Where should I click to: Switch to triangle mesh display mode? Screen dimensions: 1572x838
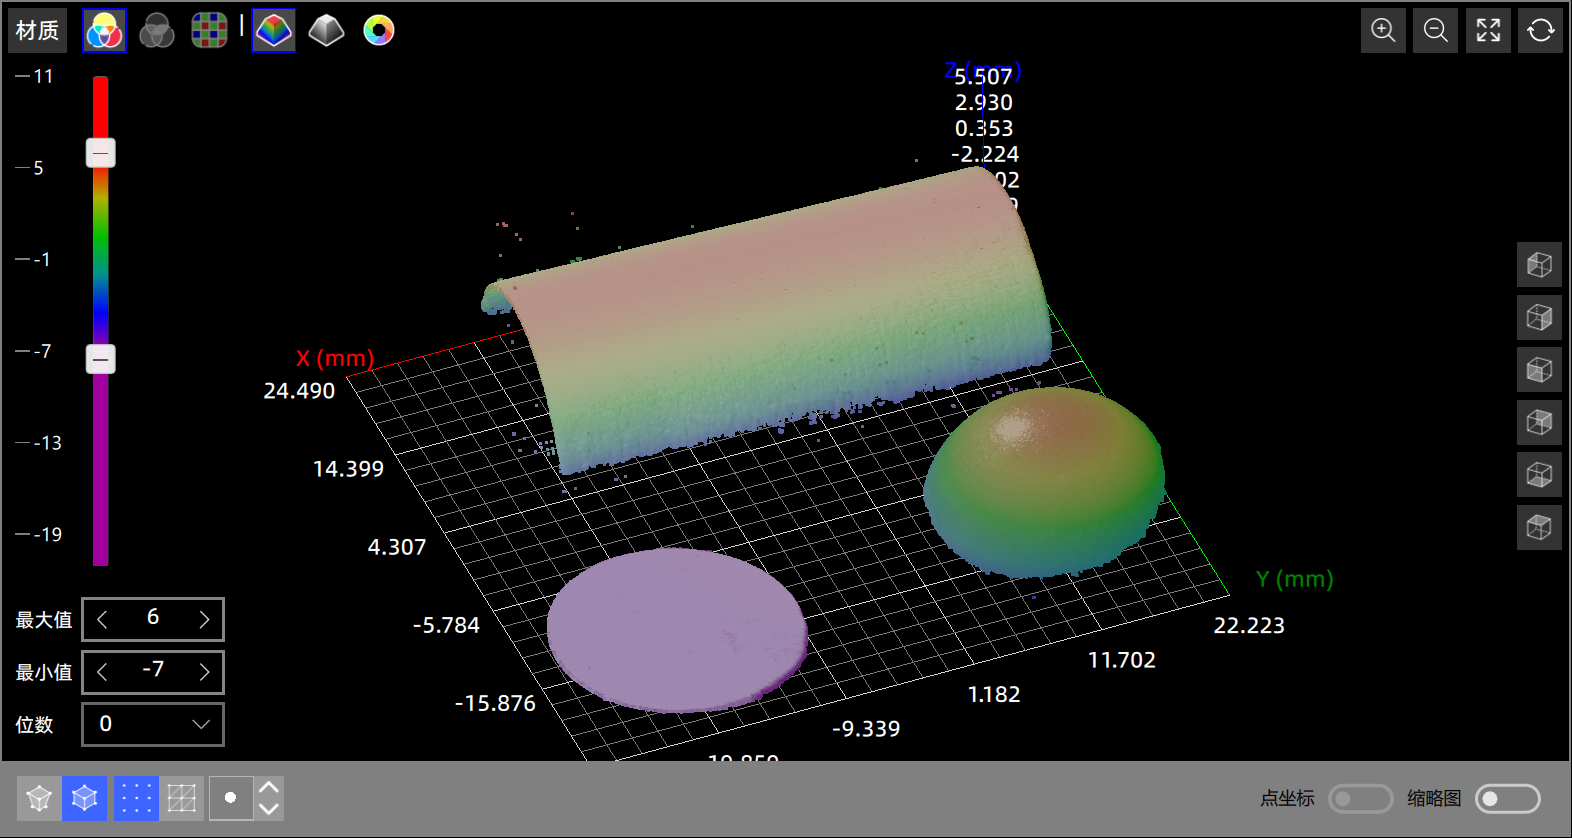coord(182,798)
